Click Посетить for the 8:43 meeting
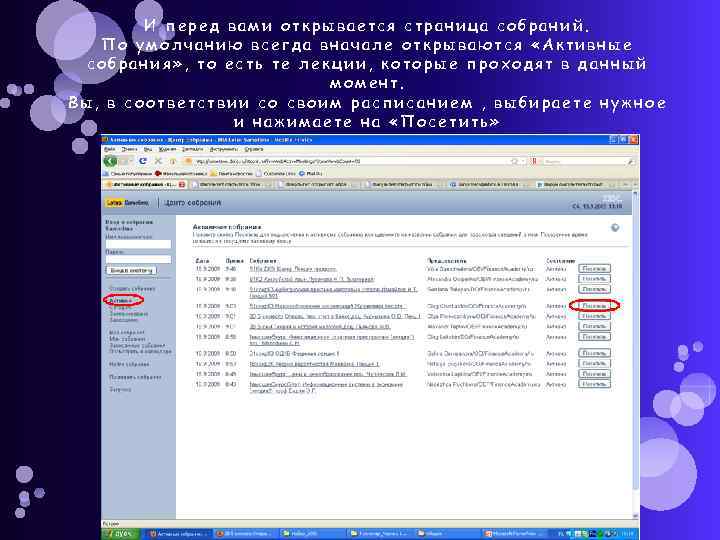Image resolution: width=720 pixels, height=540 pixels. 594,384
